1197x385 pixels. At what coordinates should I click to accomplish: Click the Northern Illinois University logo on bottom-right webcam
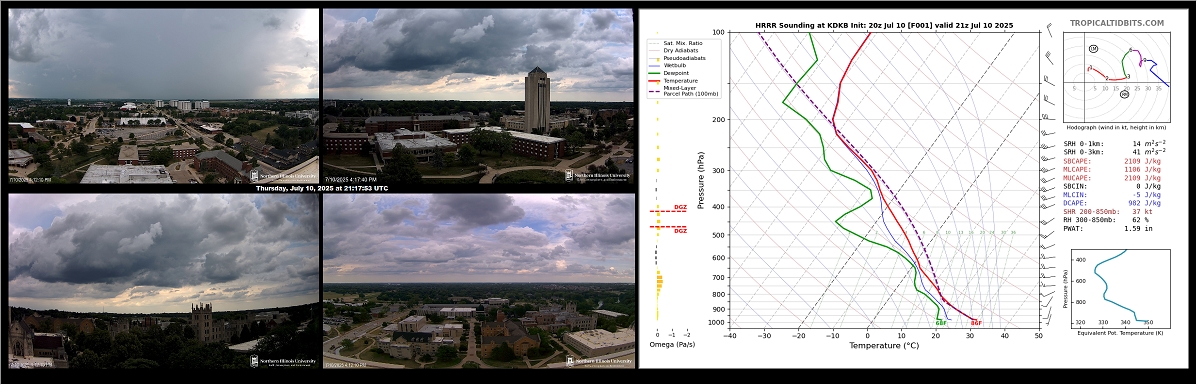(x=598, y=361)
